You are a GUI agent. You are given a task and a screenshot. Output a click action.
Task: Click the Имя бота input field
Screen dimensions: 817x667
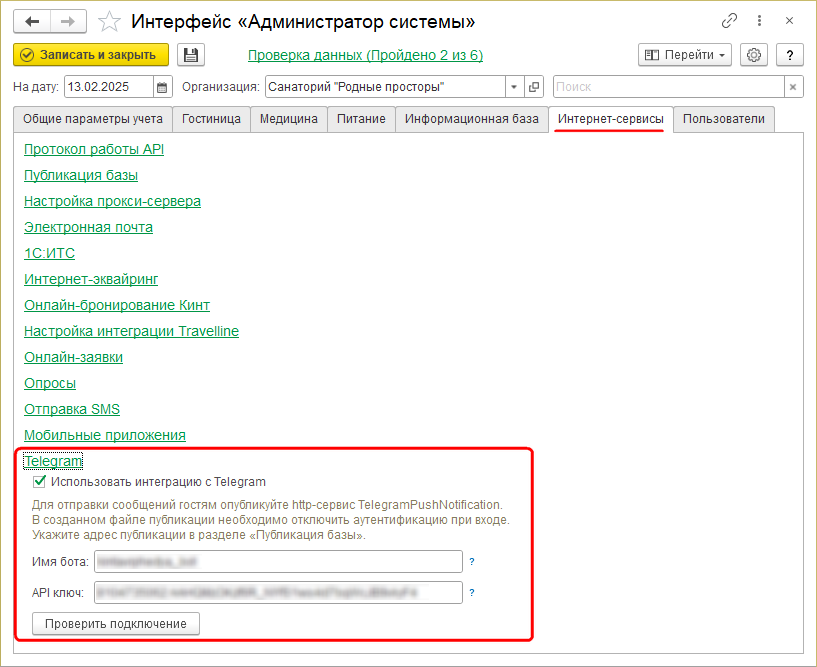[x=278, y=562]
